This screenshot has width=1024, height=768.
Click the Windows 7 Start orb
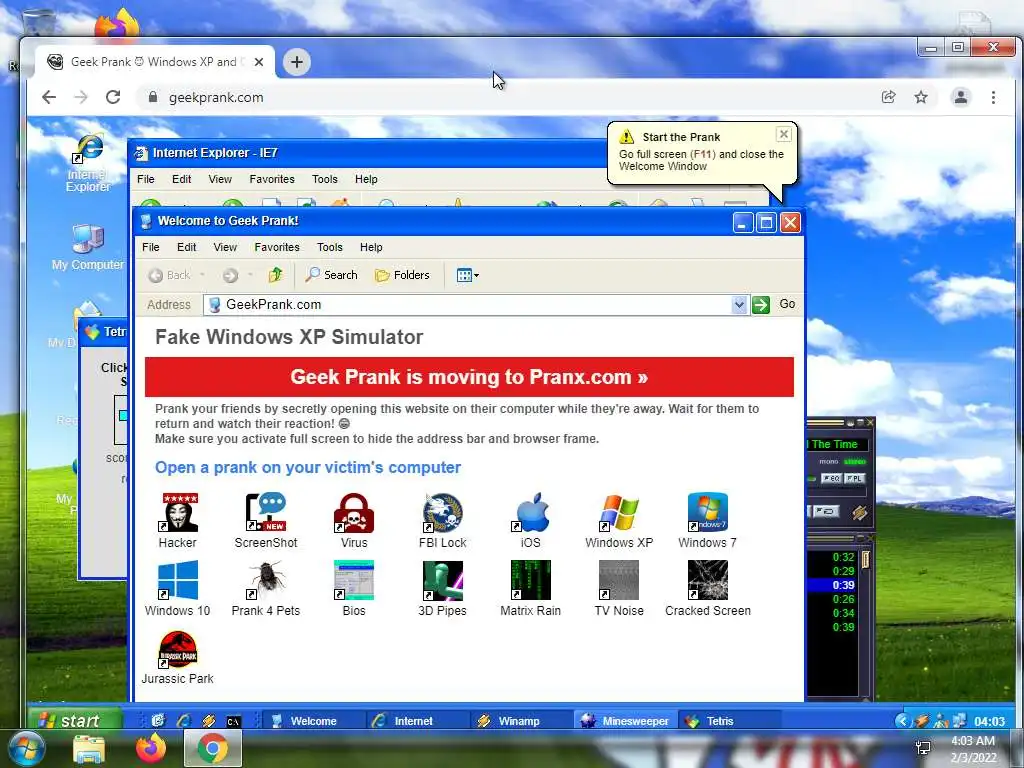coord(26,748)
